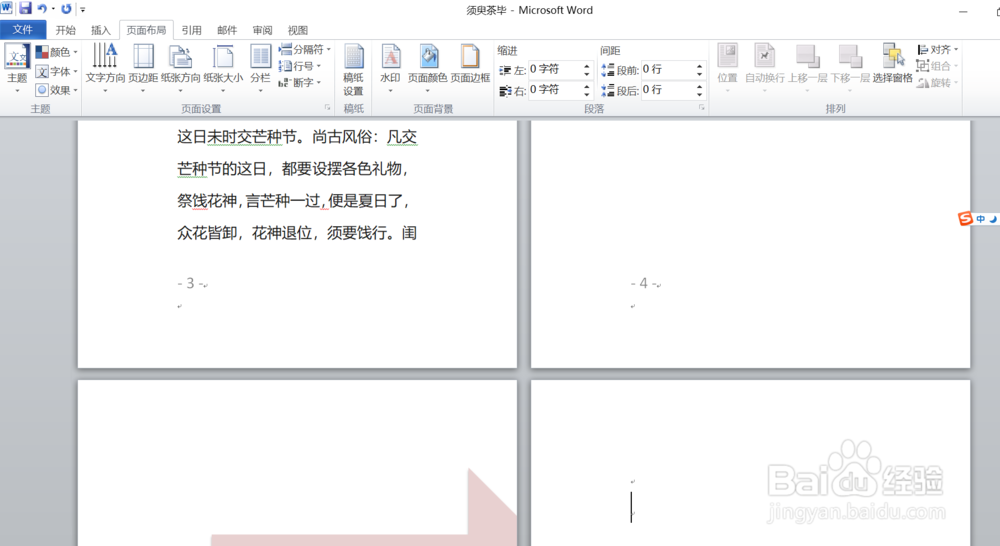
Task: Open the Paragraph dialog launcher
Action: point(702,108)
